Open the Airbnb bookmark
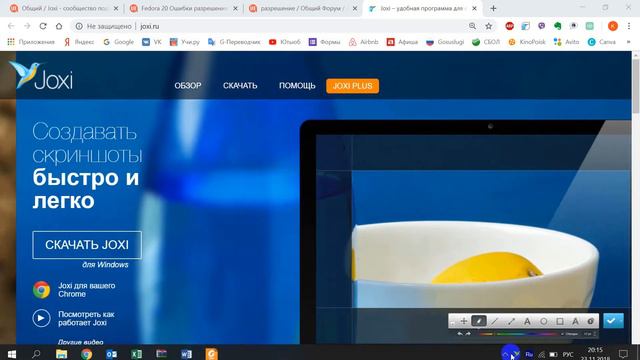Viewport: 640px width, 360px height. tap(364, 42)
